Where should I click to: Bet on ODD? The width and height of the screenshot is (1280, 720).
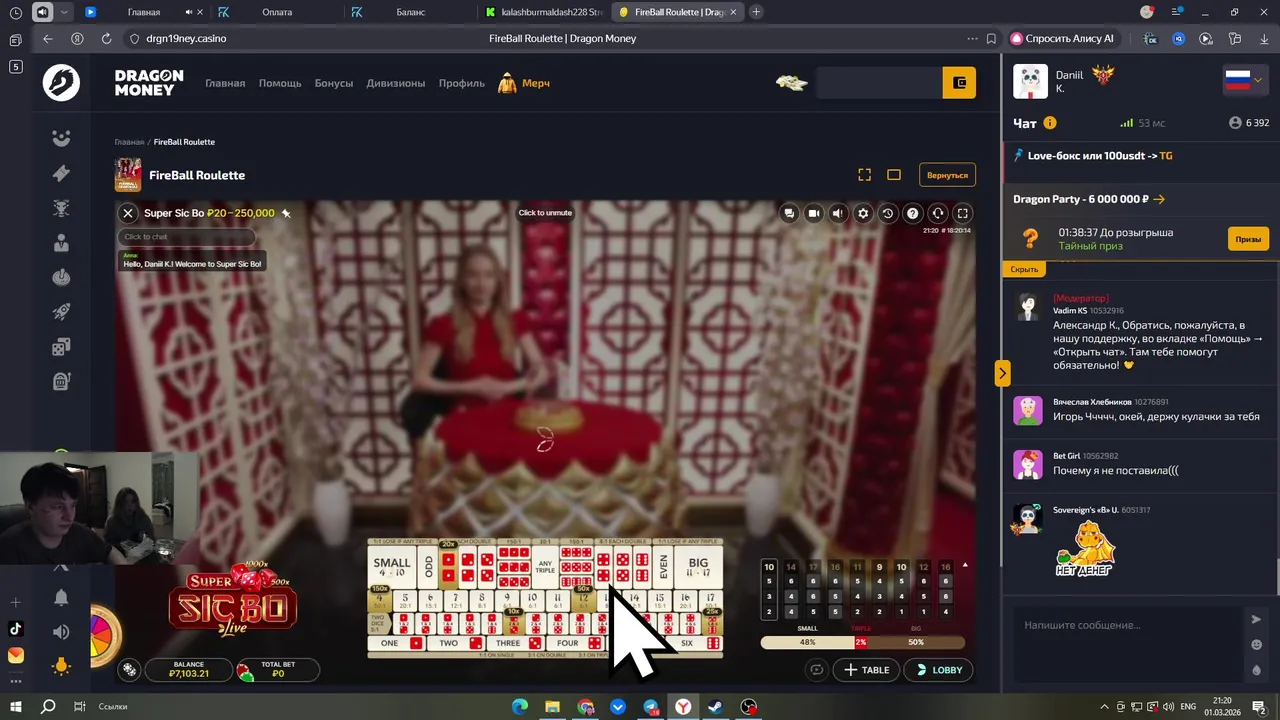click(428, 567)
